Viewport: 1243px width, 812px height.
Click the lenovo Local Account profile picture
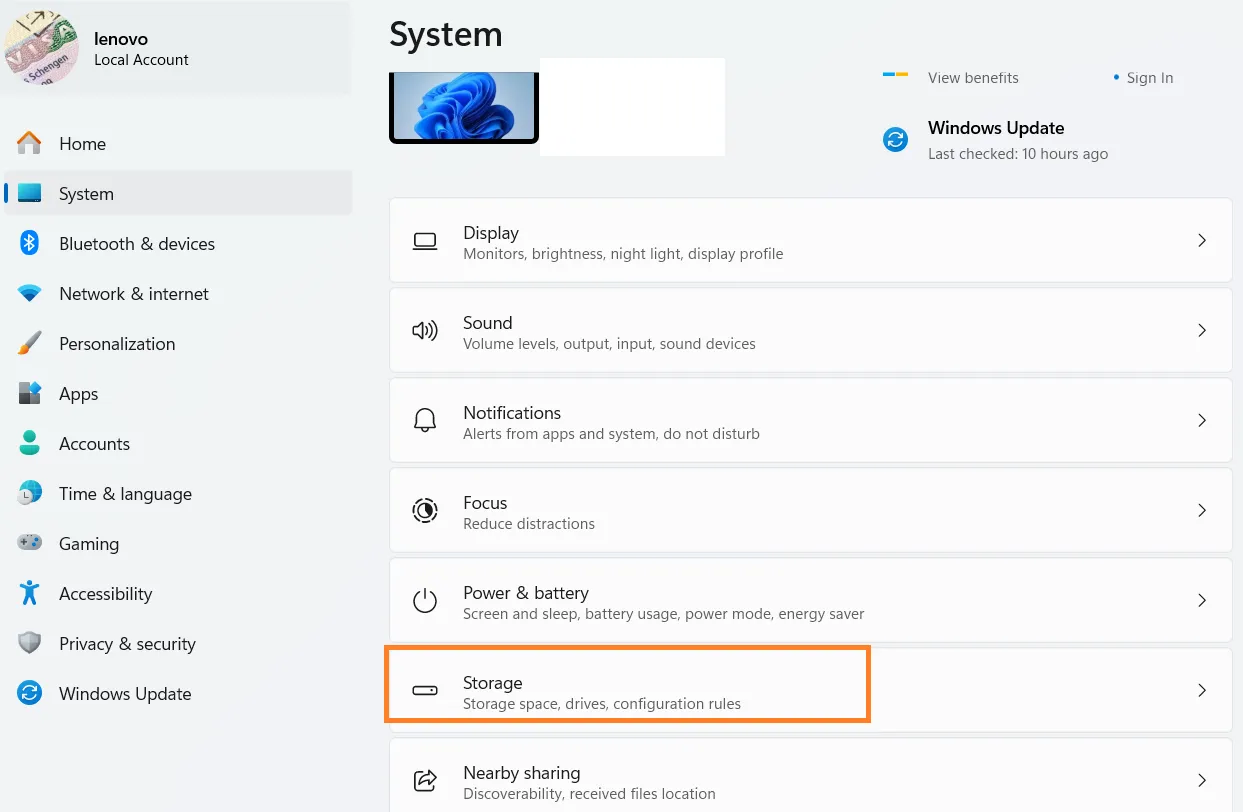(44, 47)
